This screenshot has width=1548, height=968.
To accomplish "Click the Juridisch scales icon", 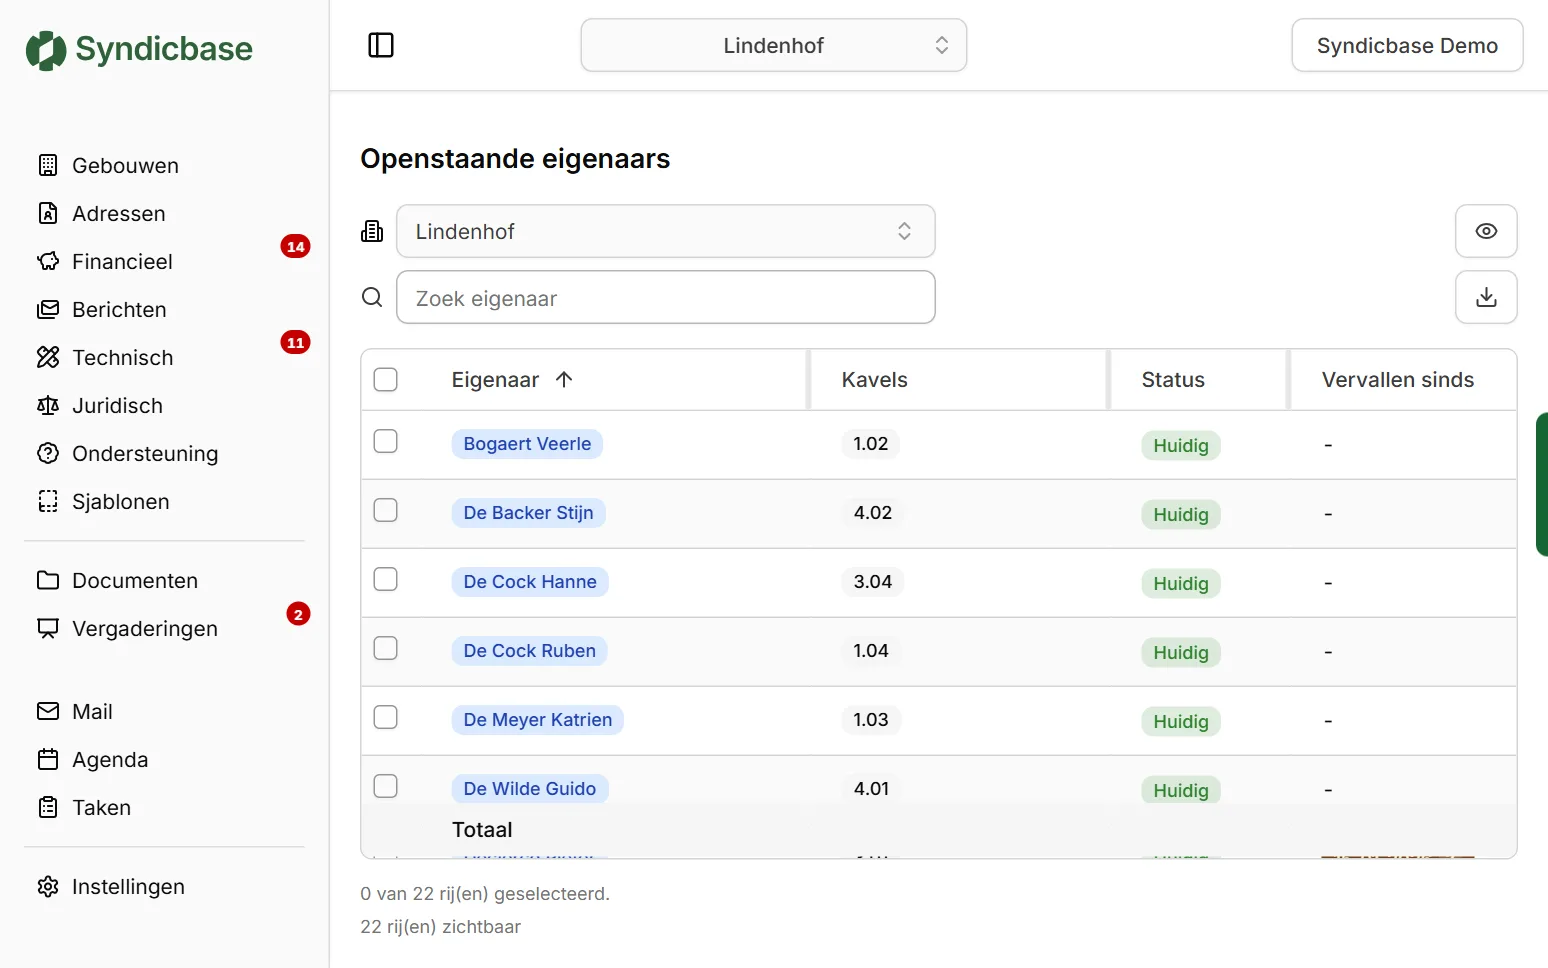I will click(48, 405).
